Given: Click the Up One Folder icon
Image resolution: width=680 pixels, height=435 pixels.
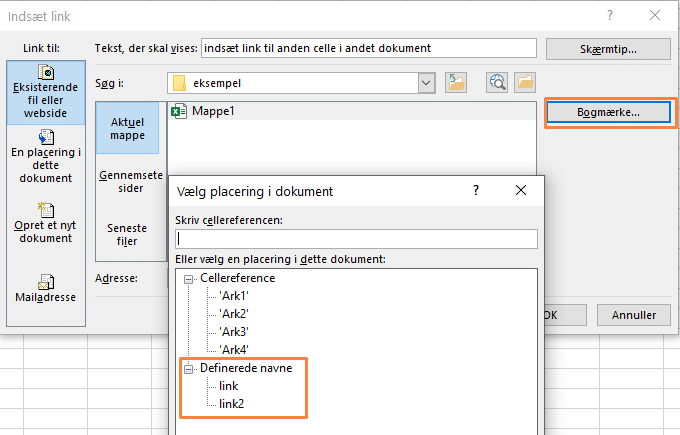Looking at the screenshot, I should 457,82.
